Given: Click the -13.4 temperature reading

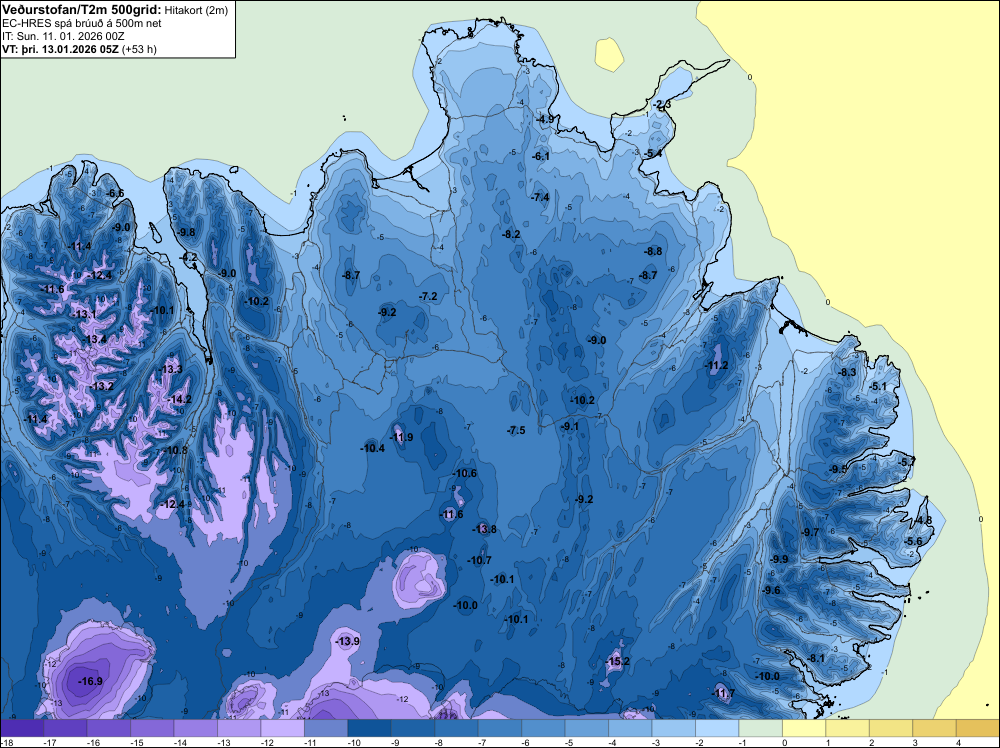Looking at the screenshot, I should [x=94, y=339].
